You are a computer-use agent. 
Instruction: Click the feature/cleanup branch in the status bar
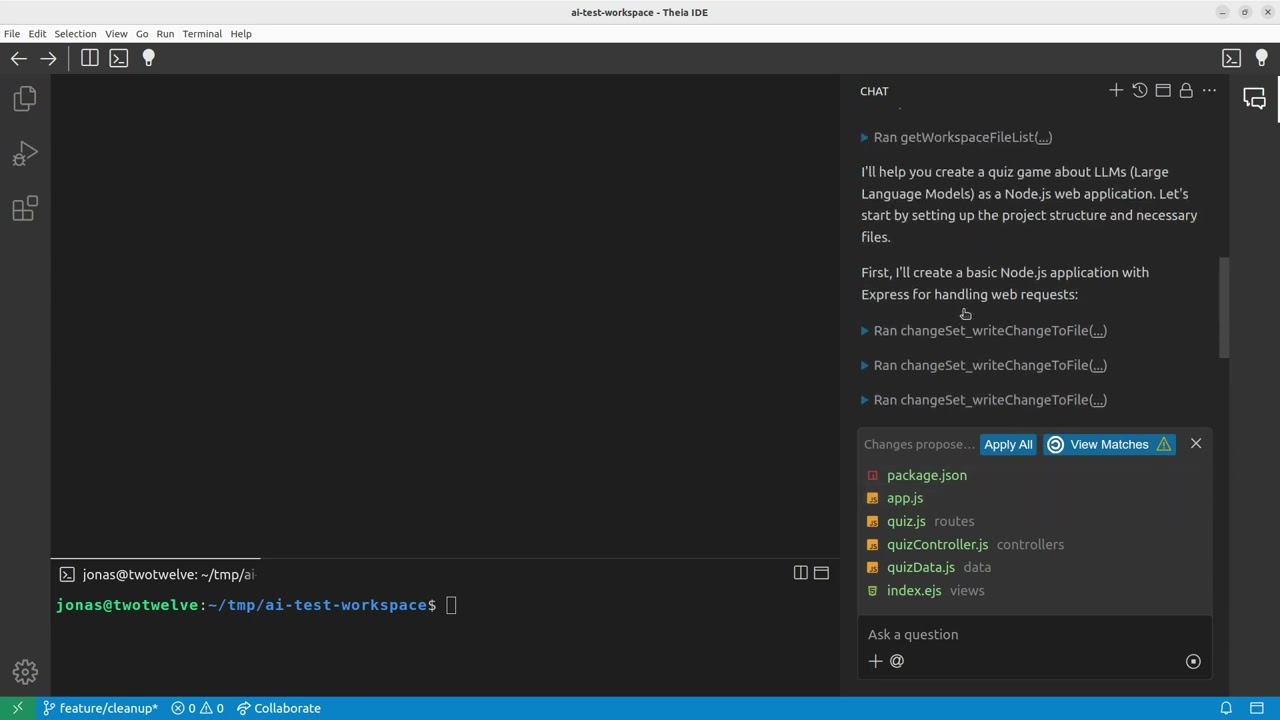pos(100,708)
